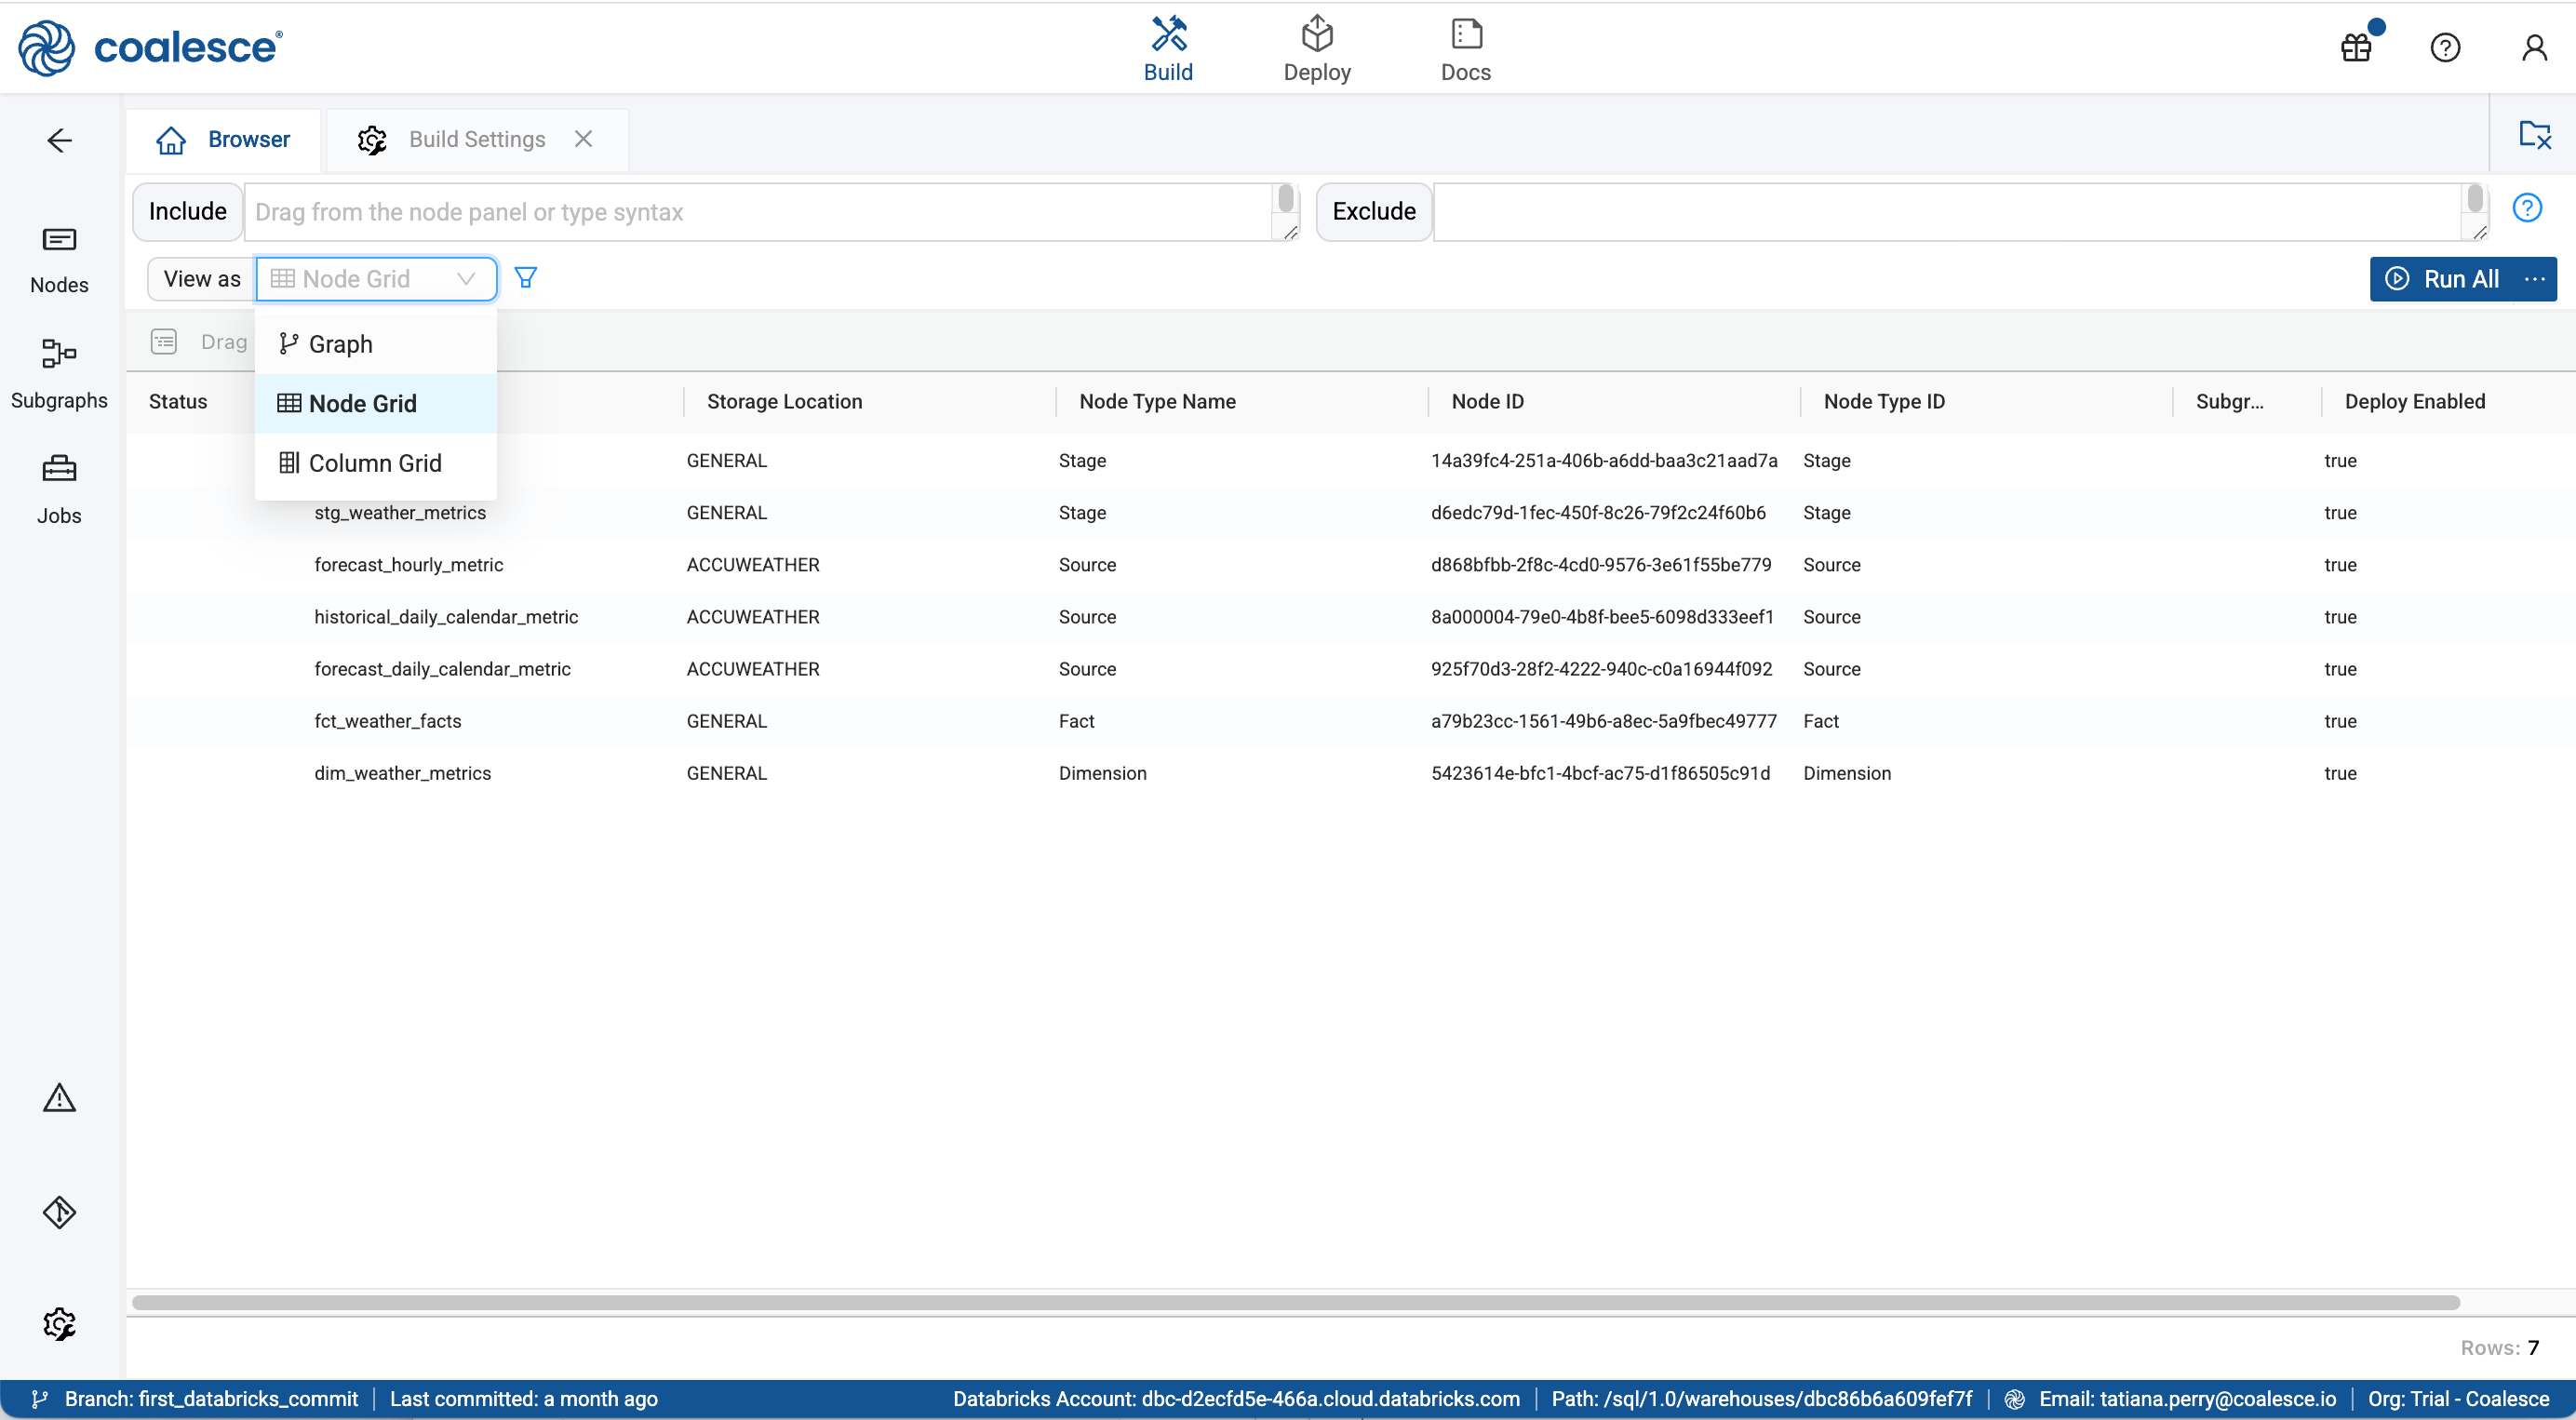This screenshot has width=2576, height=1420.
Task: Sort by Node Type ID column header
Action: [1884, 402]
